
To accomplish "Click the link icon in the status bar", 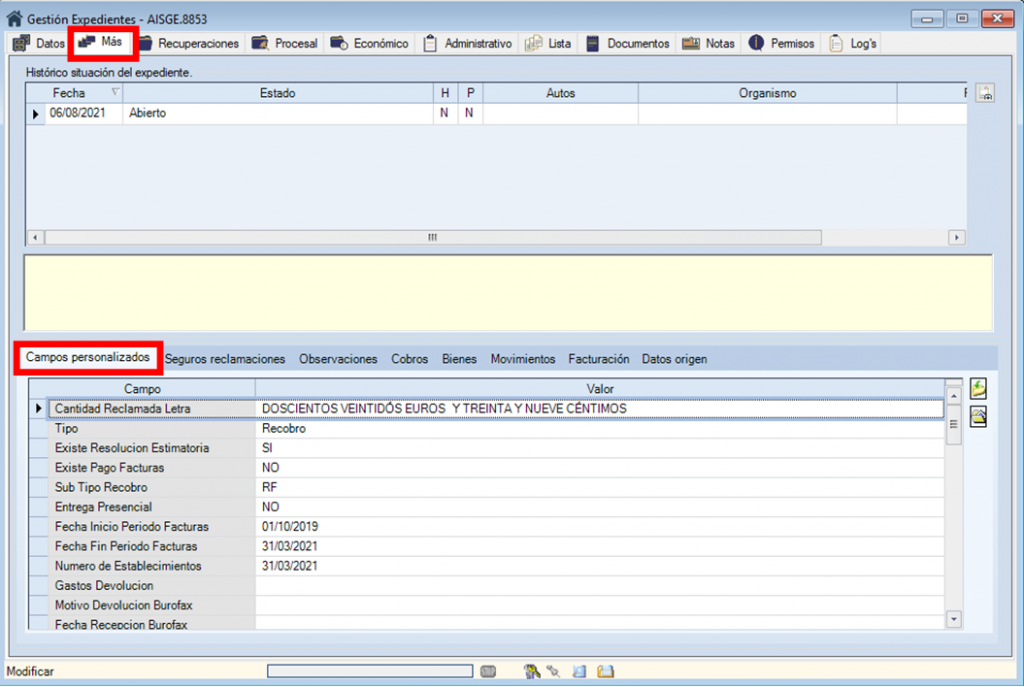I will click(553, 672).
